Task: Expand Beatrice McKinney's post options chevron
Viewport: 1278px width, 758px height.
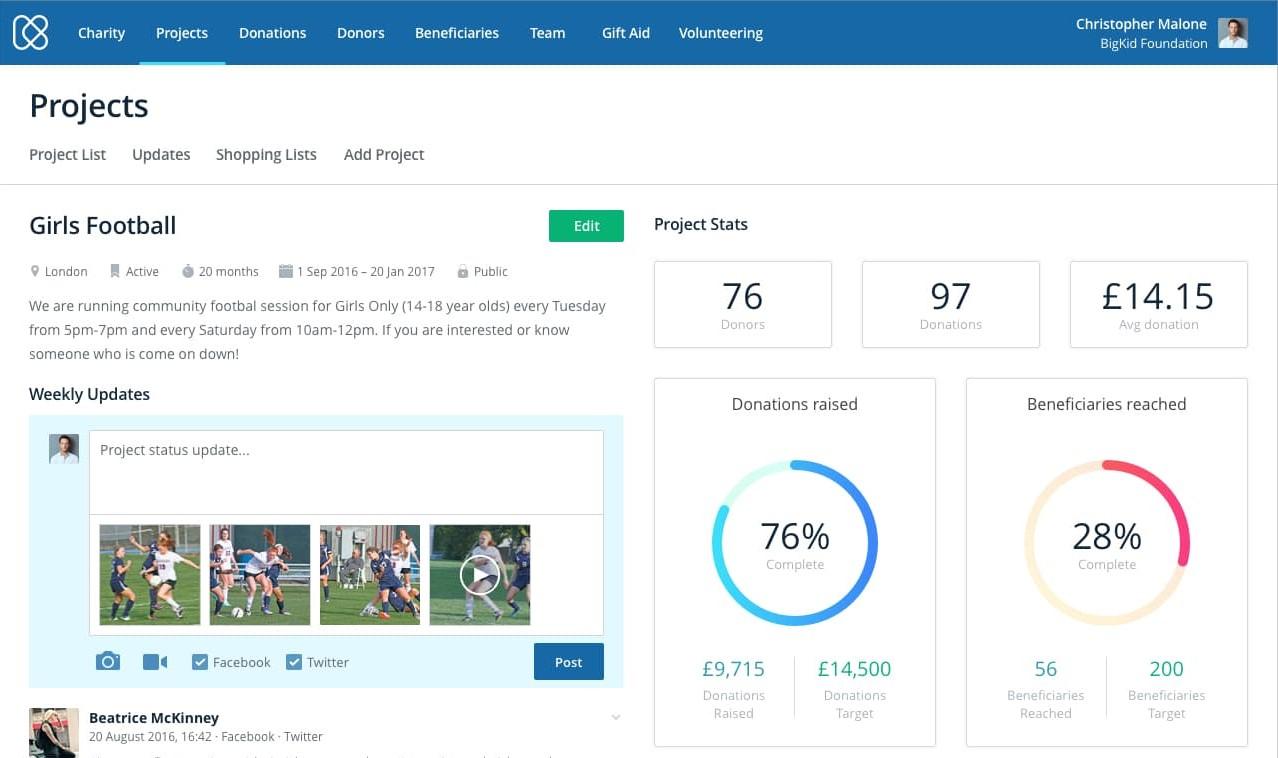Action: tap(616, 717)
